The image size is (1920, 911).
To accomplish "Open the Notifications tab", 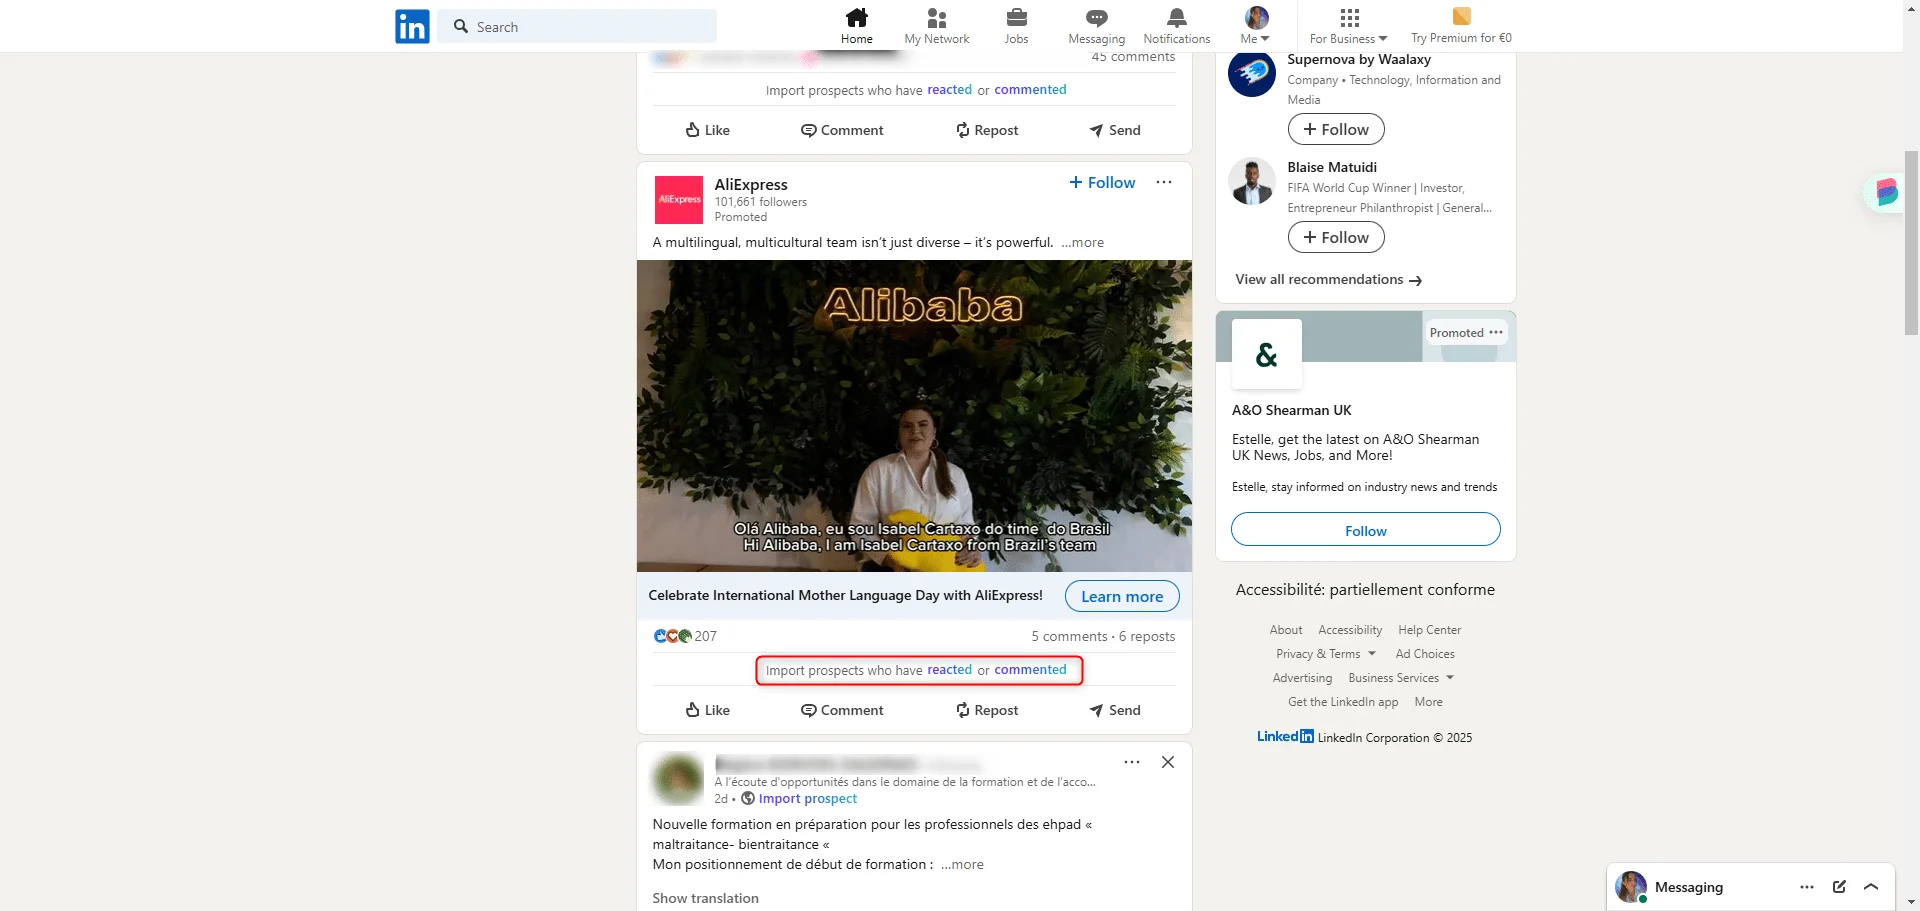I will coord(1176,26).
